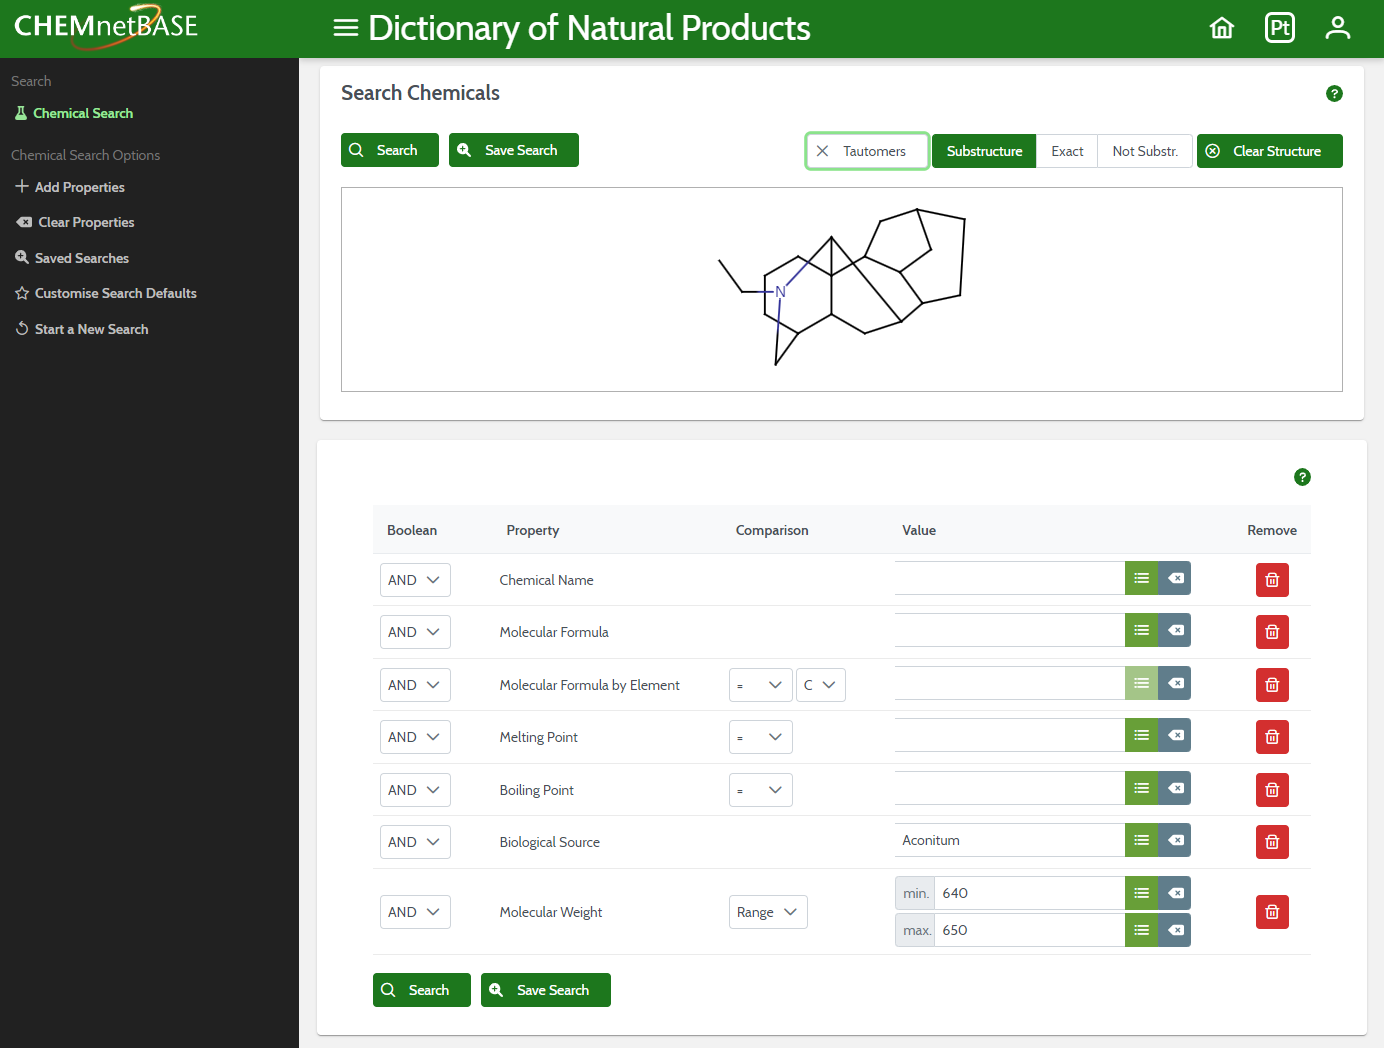The width and height of the screenshot is (1384, 1048).
Task: Click the Molecular Weight max field 650
Action: 1029,930
